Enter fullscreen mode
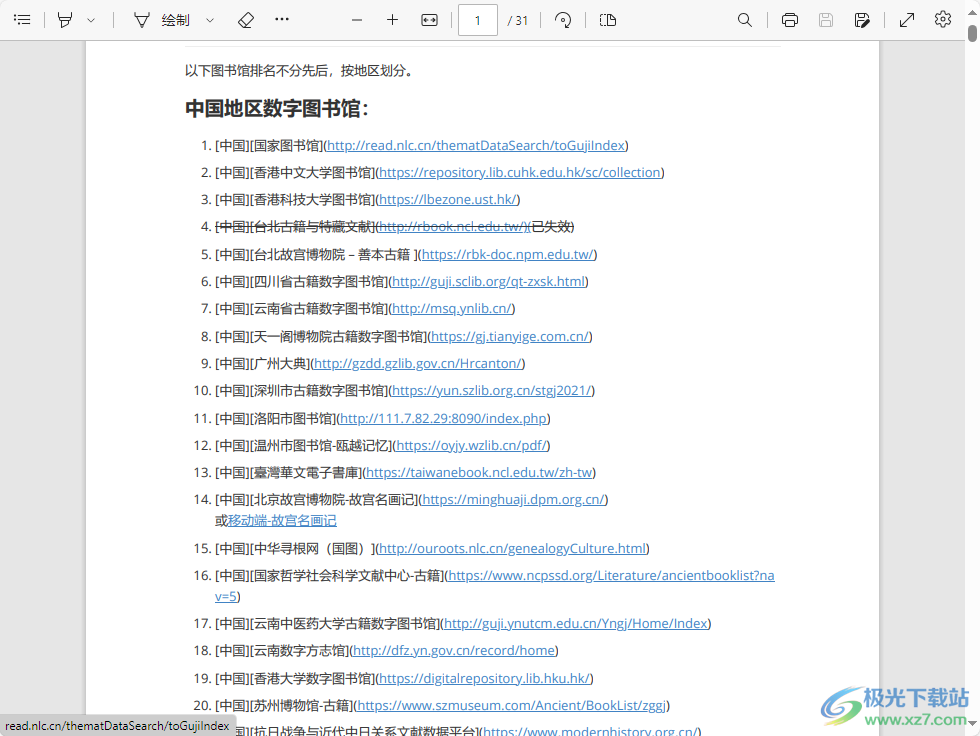 tap(906, 19)
